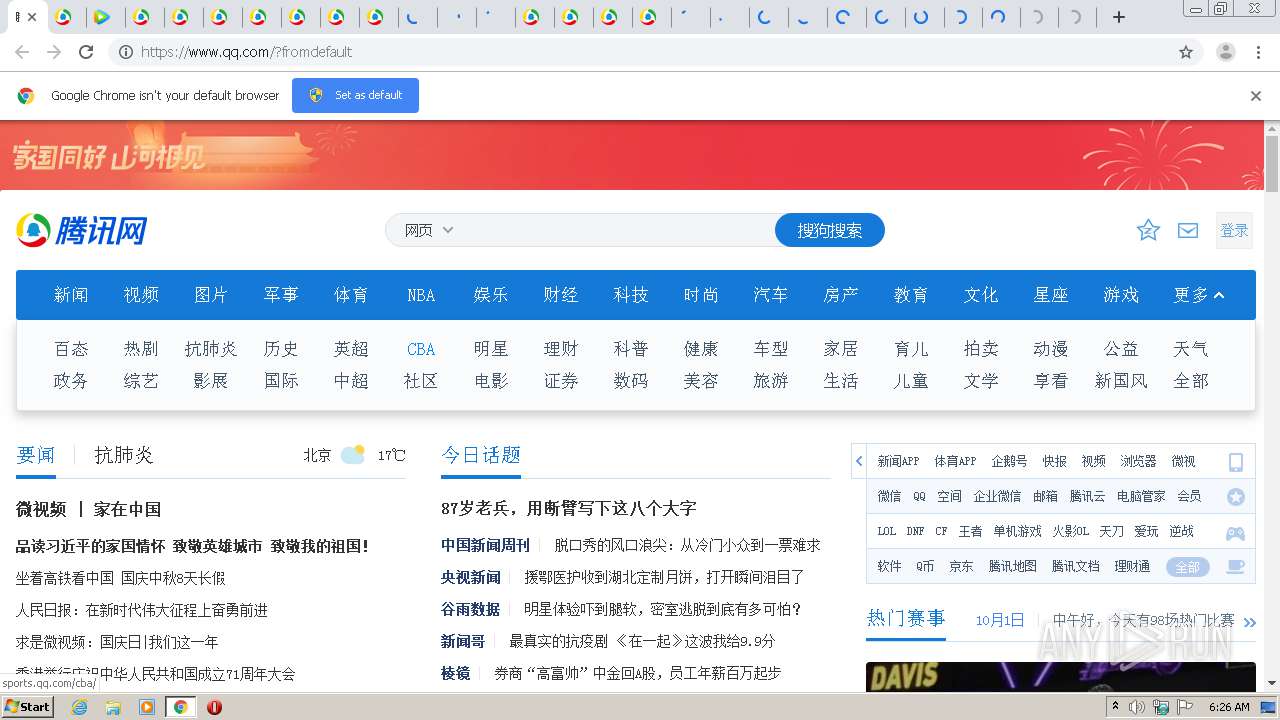This screenshot has height=720, width=1280.
Task: Open 新闻APP link in services panel
Action: (898, 461)
